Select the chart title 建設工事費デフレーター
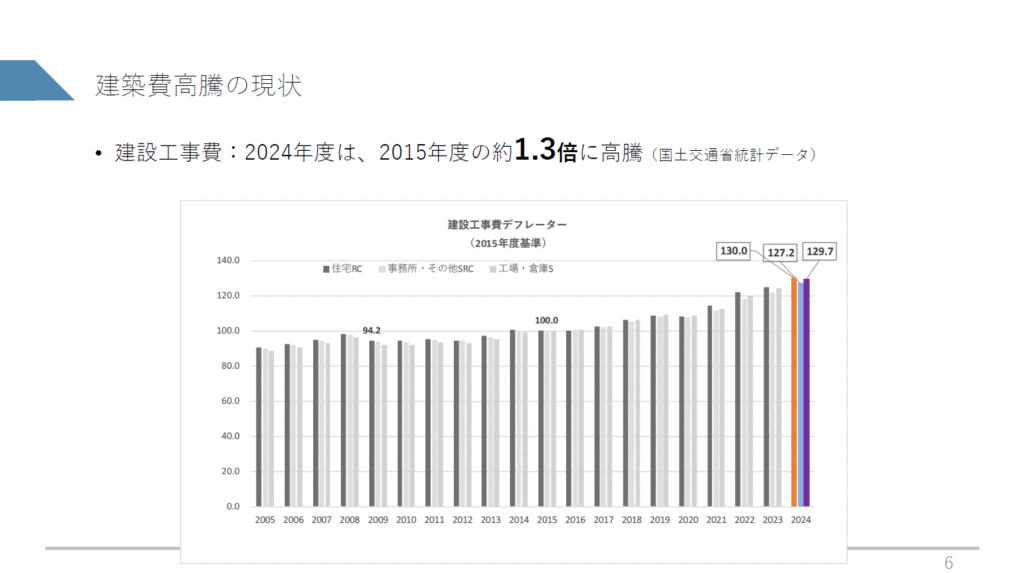Viewport: 1024px width, 573px height. [x=507, y=224]
